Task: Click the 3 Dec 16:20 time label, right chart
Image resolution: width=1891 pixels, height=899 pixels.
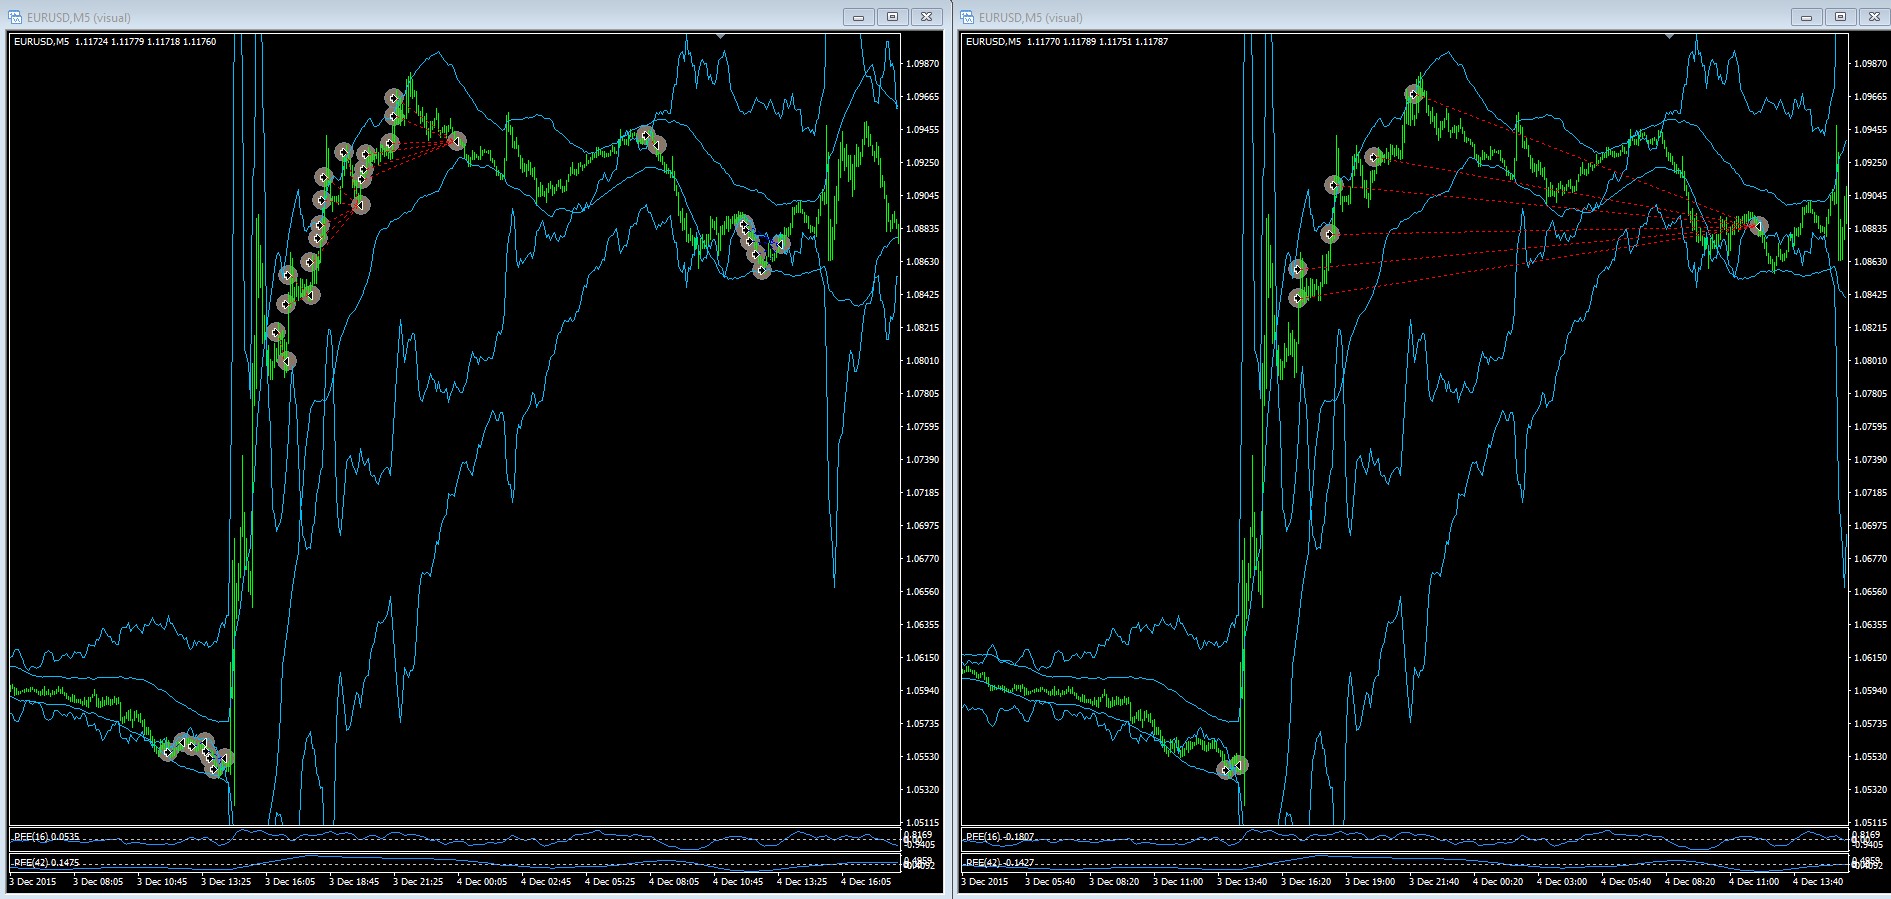Action: pos(1306,882)
